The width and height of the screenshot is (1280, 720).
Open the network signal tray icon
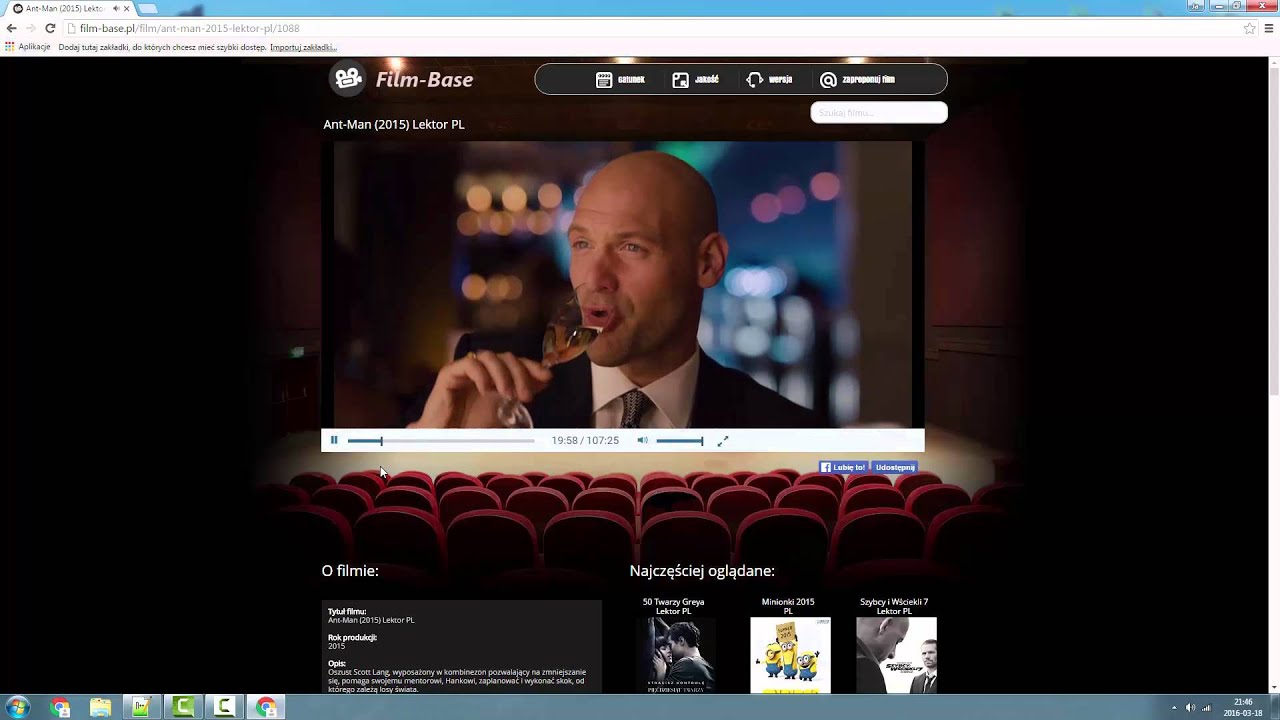[1206, 707]
